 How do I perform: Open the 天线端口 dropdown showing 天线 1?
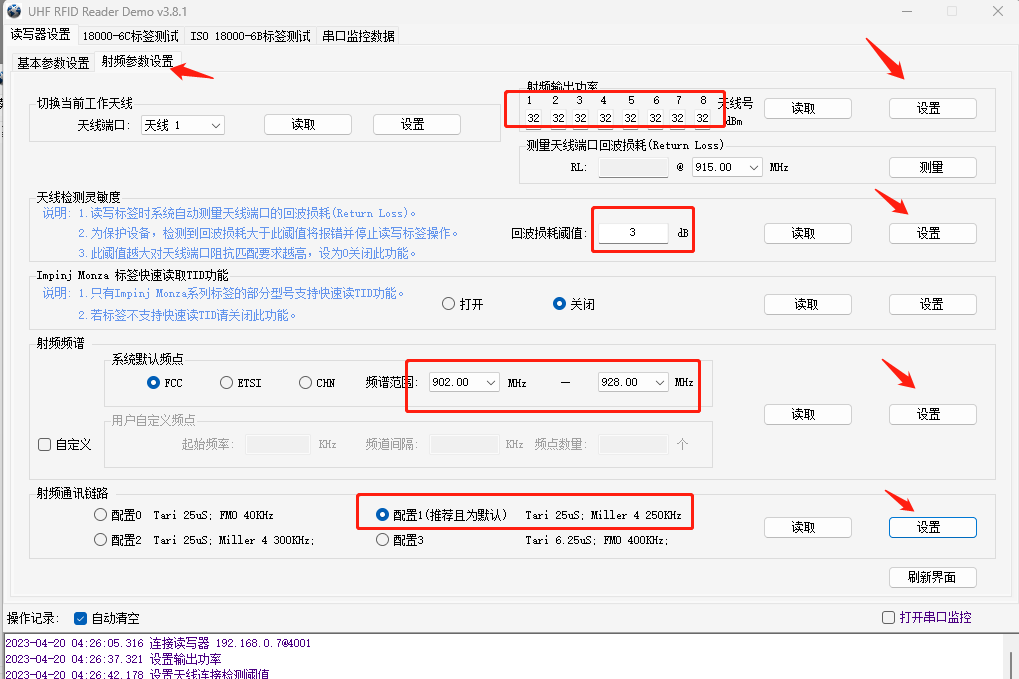pos(183,125)
